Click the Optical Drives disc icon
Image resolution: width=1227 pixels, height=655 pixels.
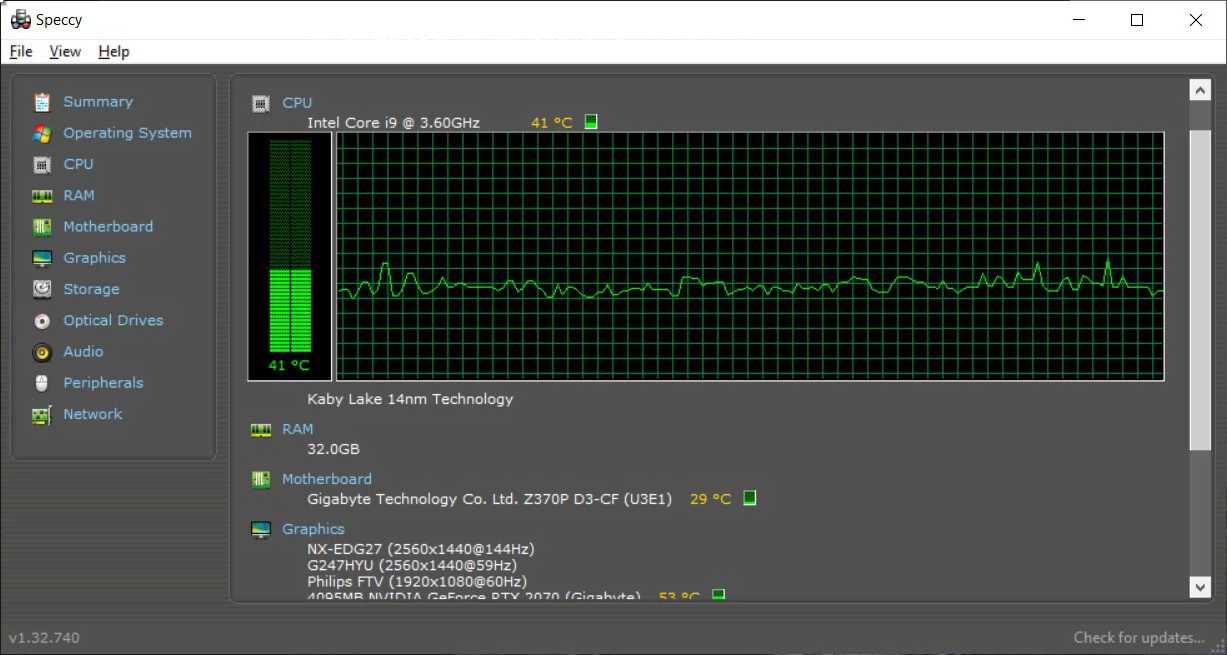tap(42, 321)
